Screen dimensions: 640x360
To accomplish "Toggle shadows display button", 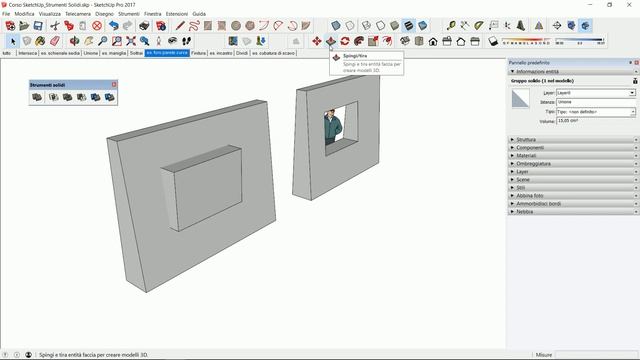I will coord(493,41).
